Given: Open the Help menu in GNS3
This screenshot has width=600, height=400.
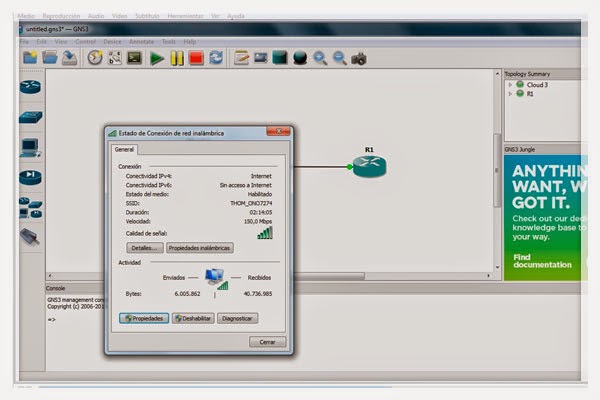Looking at the screenshot, I should pos(189,42).
